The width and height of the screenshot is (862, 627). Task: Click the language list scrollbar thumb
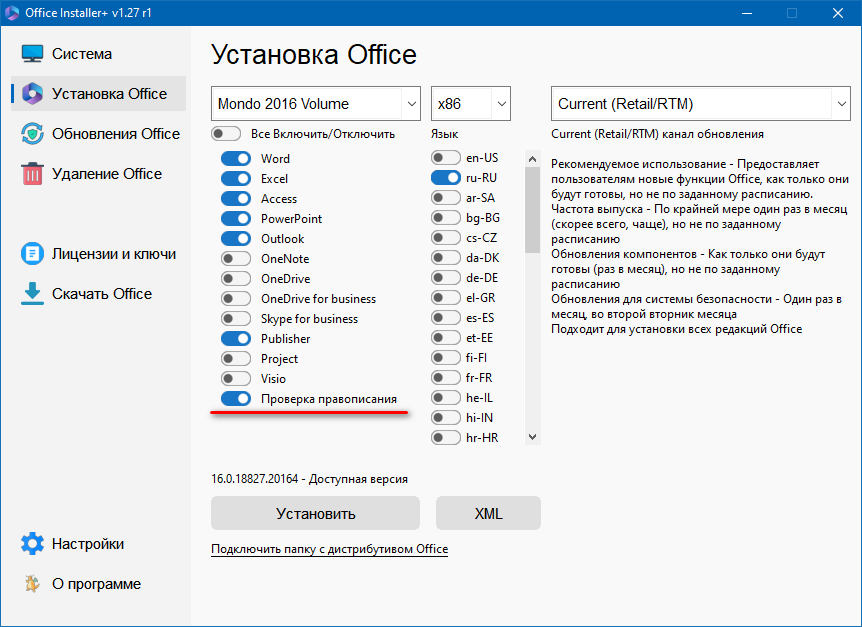[532, 210]
